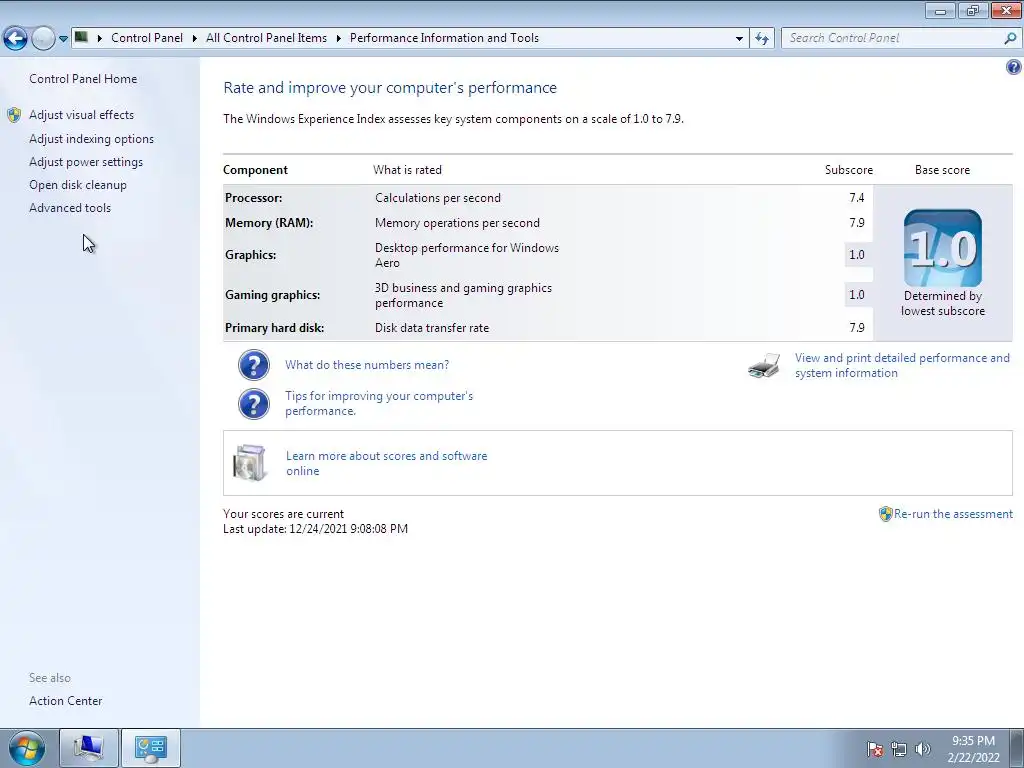Go to Control Panel Home
1024x768 pixels.
[x=83, y=79]
